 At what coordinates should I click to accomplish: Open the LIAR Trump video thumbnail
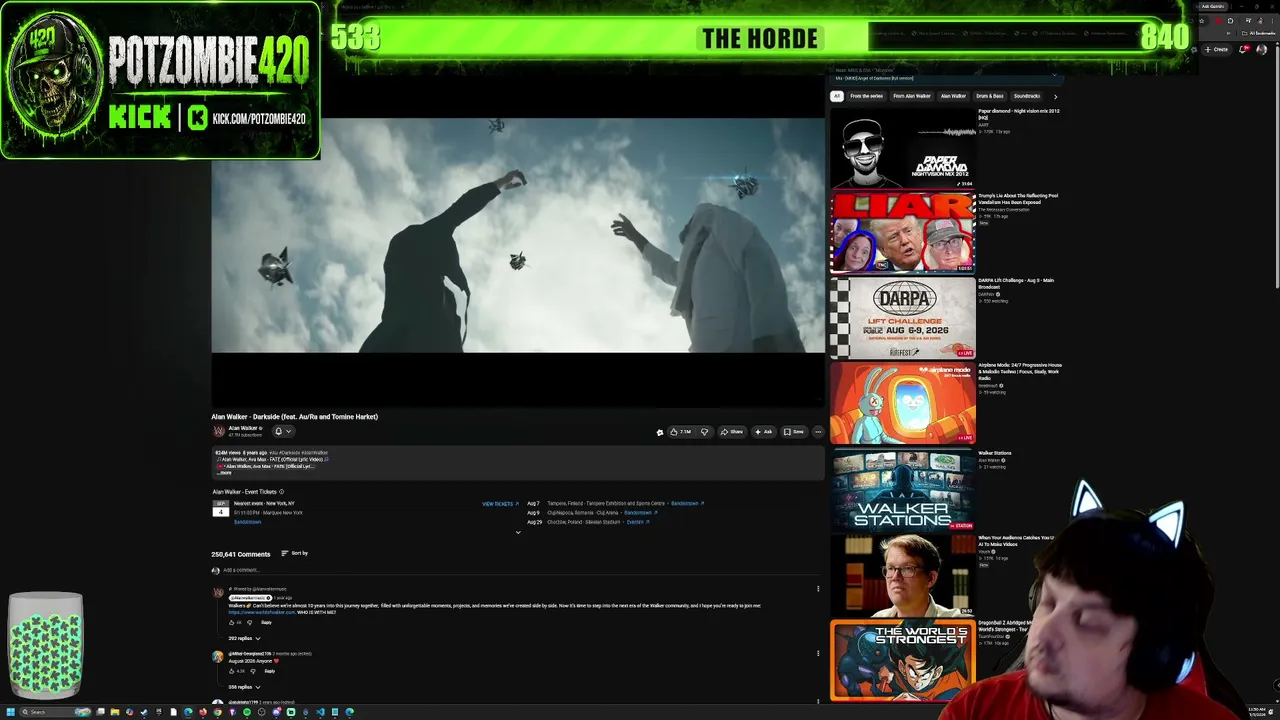tap(903, 233)
